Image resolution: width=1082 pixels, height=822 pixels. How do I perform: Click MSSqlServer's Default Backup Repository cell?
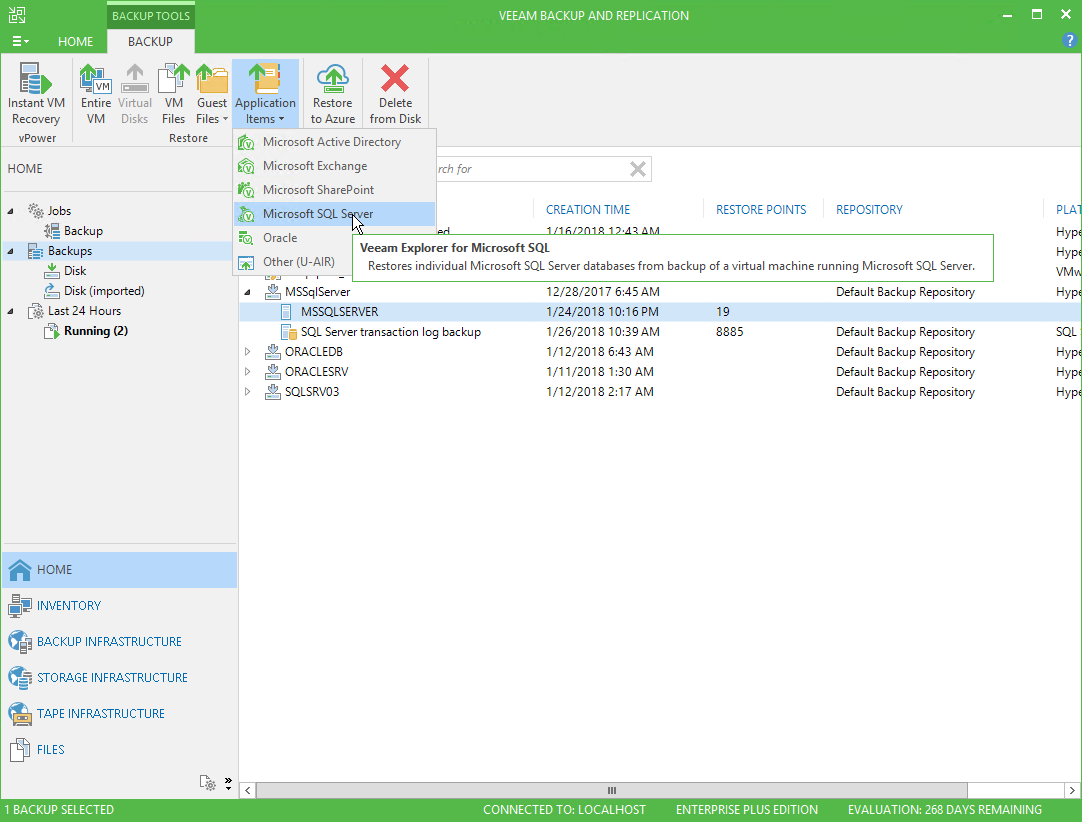905,292
